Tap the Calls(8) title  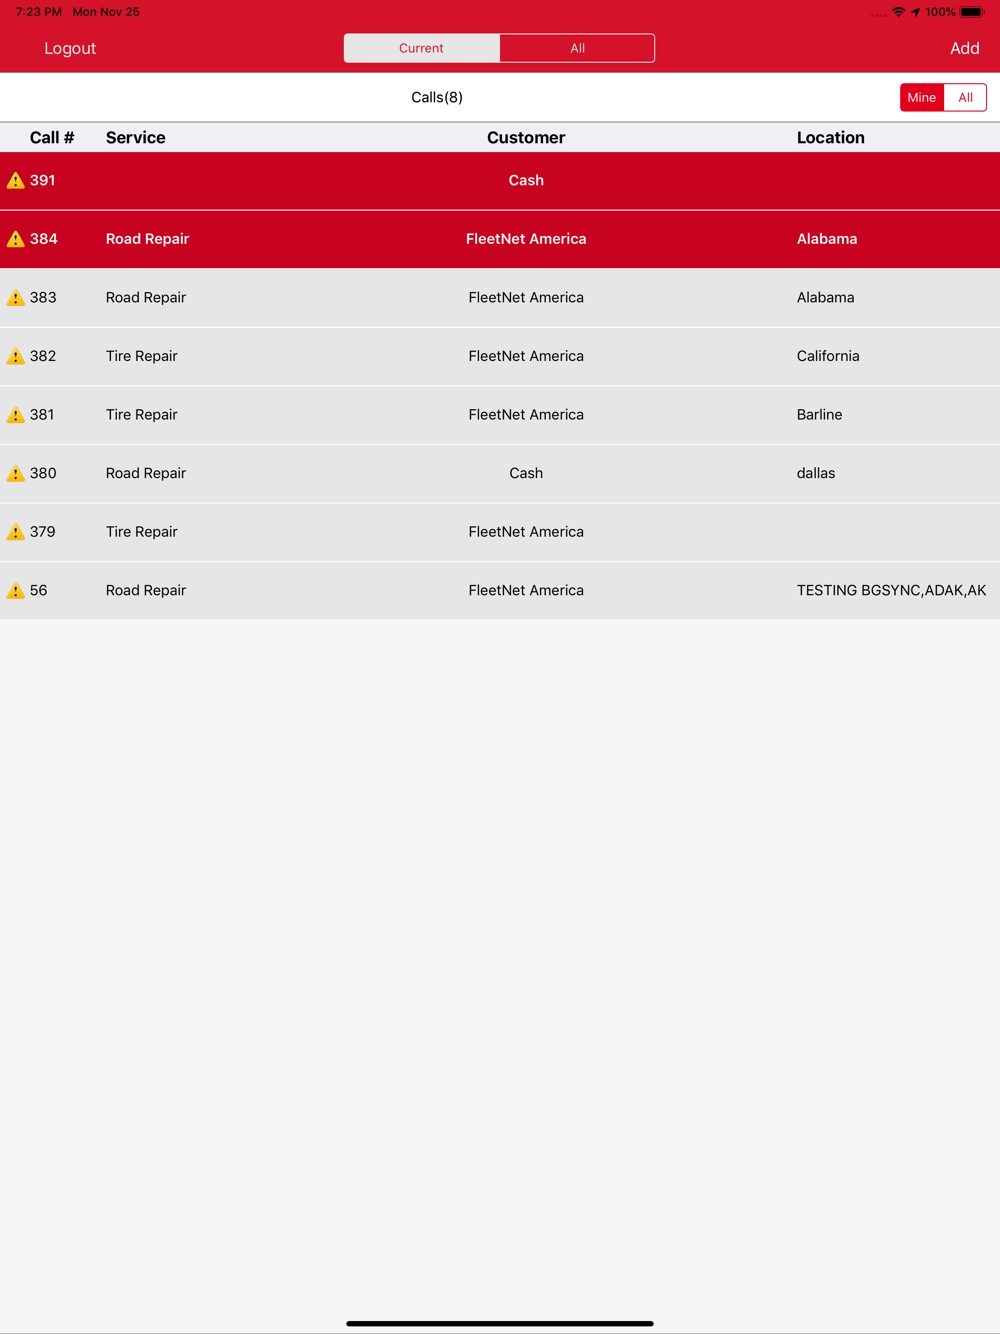pos(437,97)
